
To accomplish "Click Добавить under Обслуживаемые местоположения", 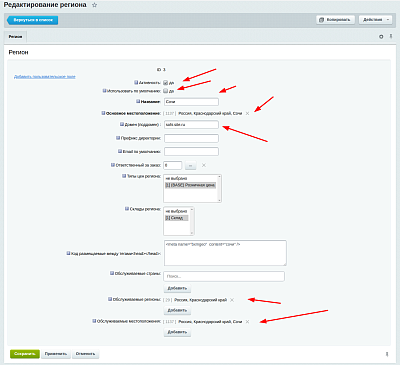I will 177,332.
